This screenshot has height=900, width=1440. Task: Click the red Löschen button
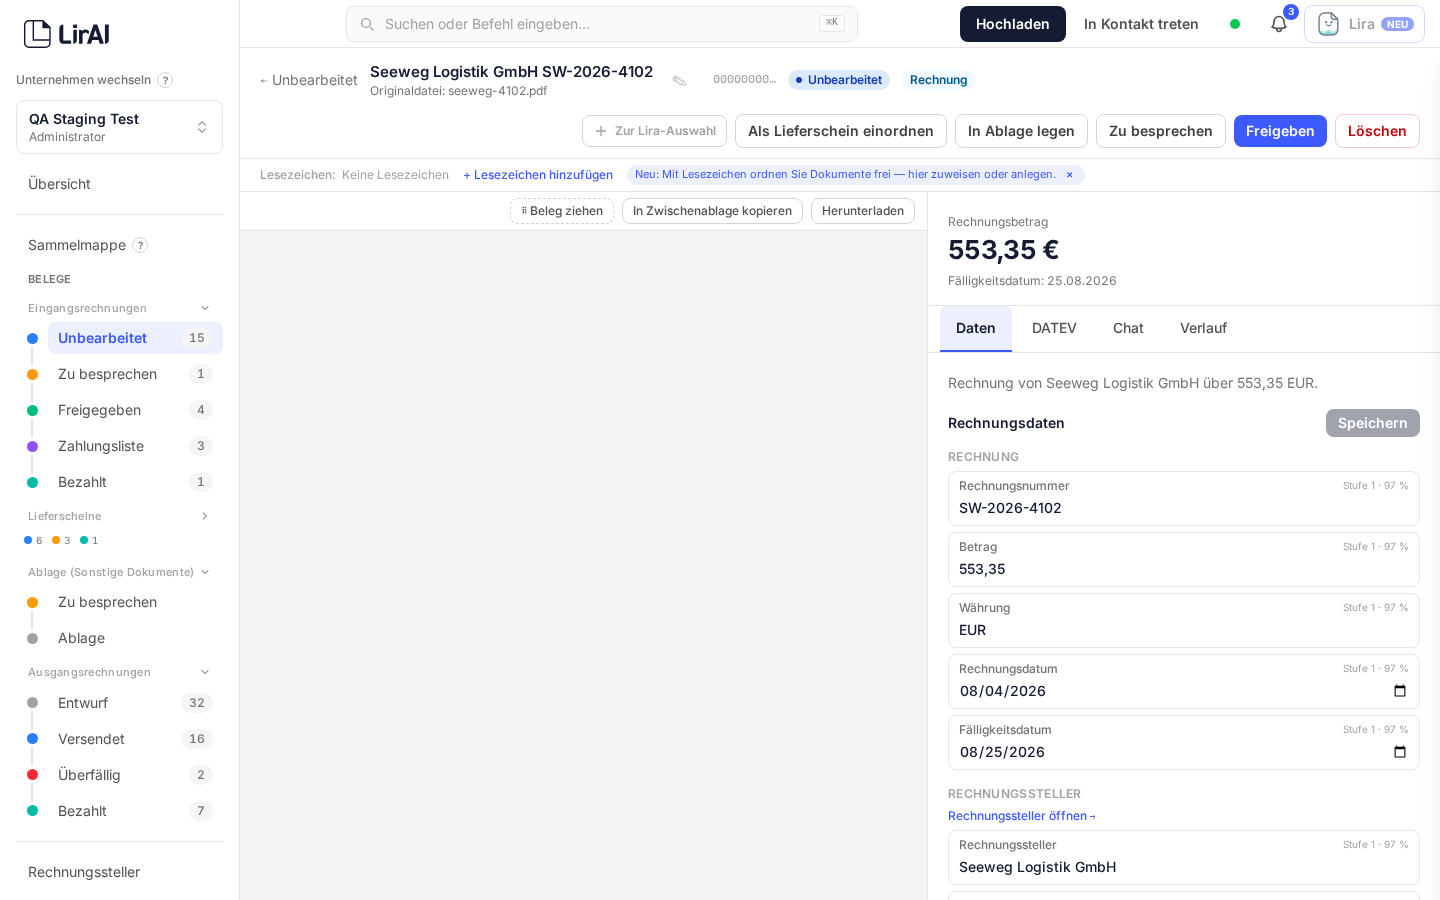(1377, 131)
